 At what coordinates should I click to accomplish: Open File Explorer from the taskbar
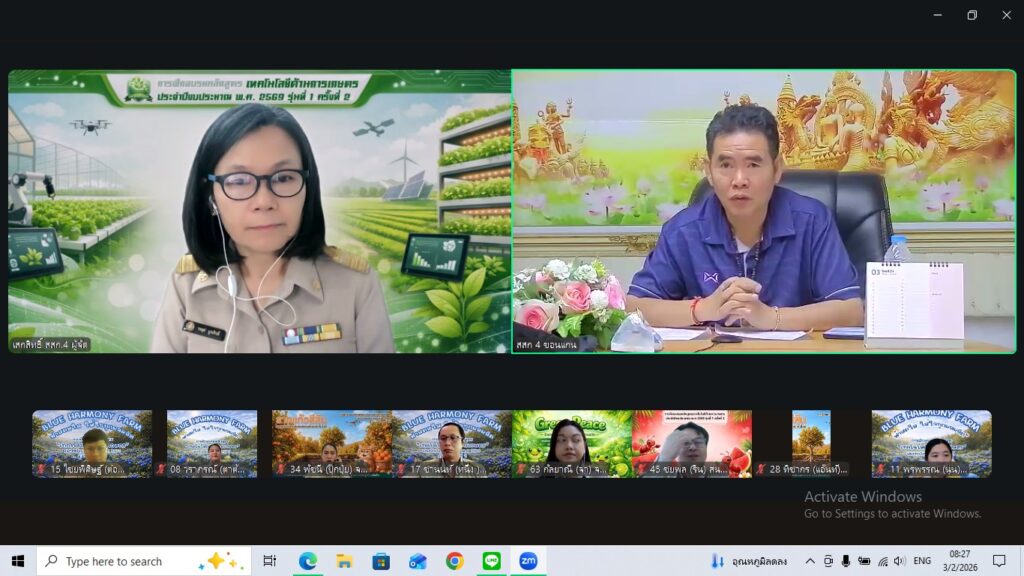pyautogui.click(x=344, y=561)
